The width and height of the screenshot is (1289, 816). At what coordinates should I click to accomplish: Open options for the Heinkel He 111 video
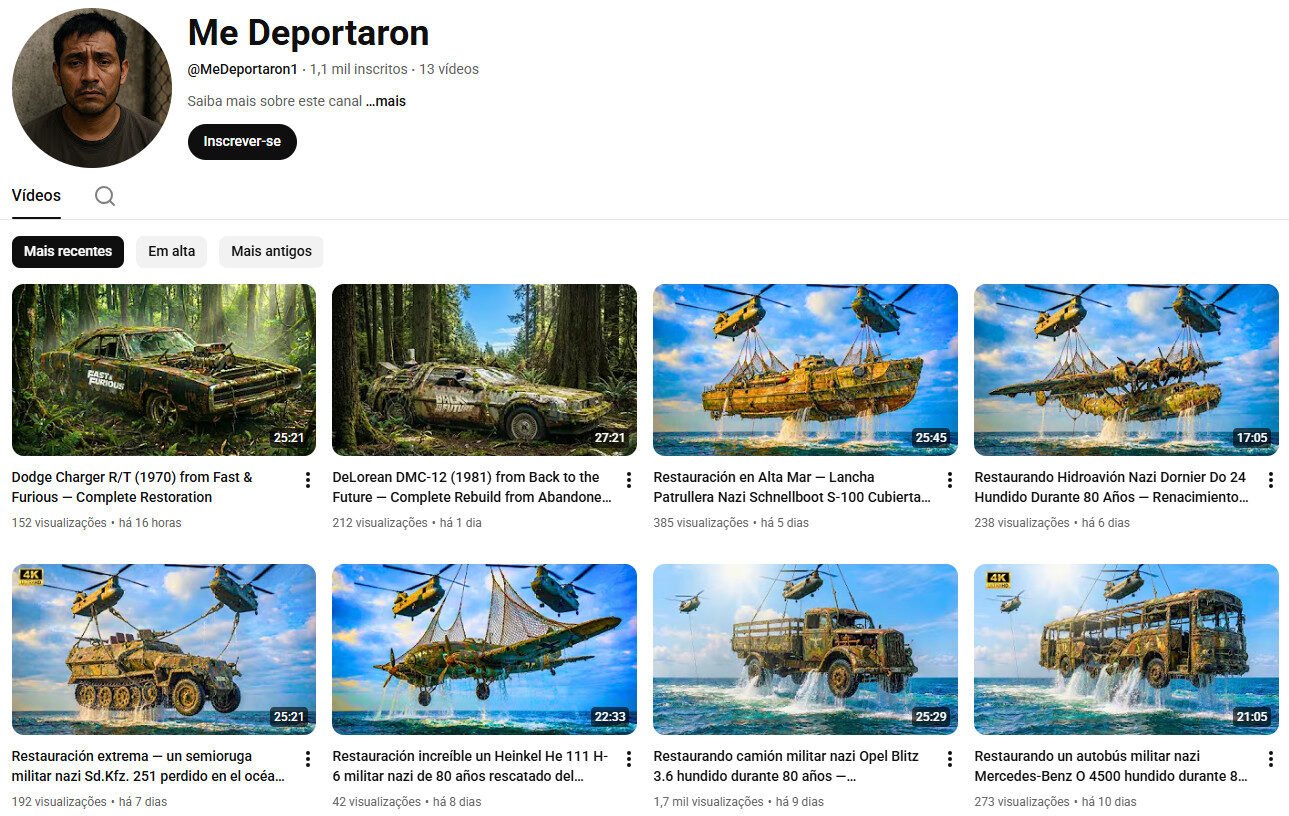(628, 759)
